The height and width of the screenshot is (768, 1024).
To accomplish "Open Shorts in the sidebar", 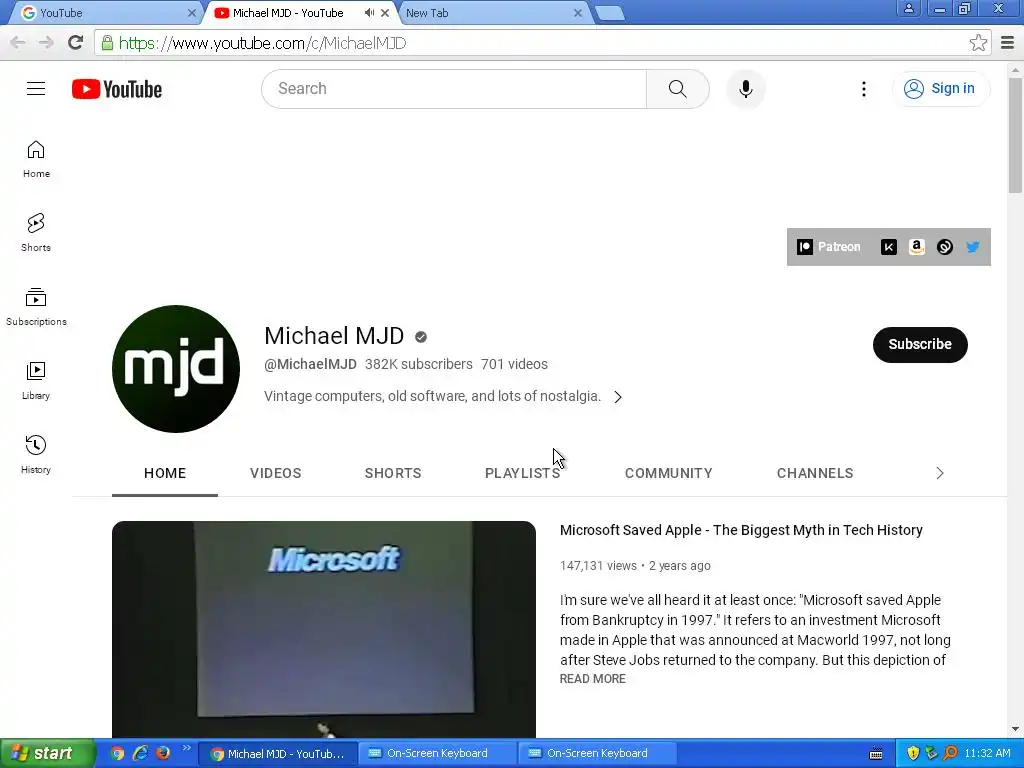I will click(x=36, y=233).
